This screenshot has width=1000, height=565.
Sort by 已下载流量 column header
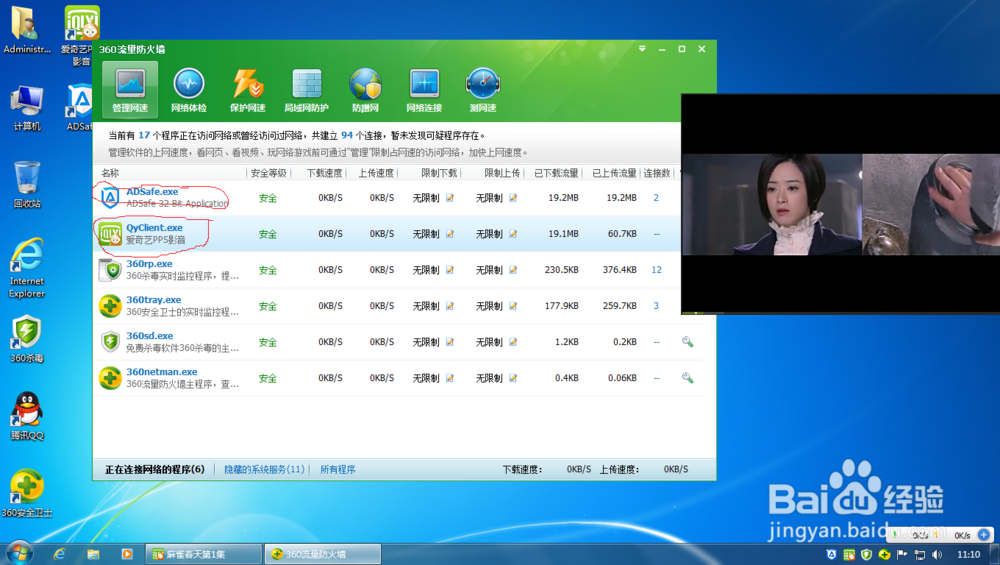pyautogui.click(x=556, y=173)
